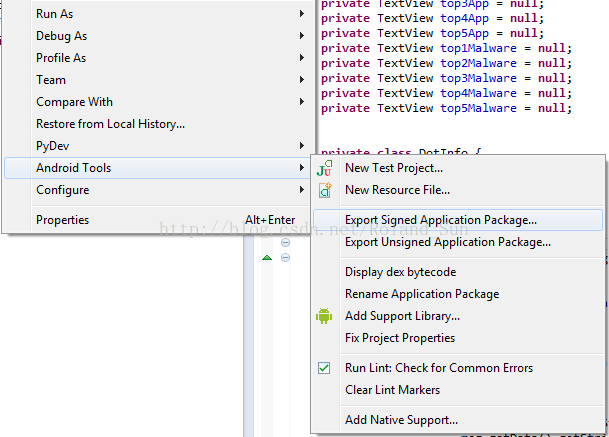Choose Clear Lint Markers
609x437 pixels.
[x=458, y=390]
